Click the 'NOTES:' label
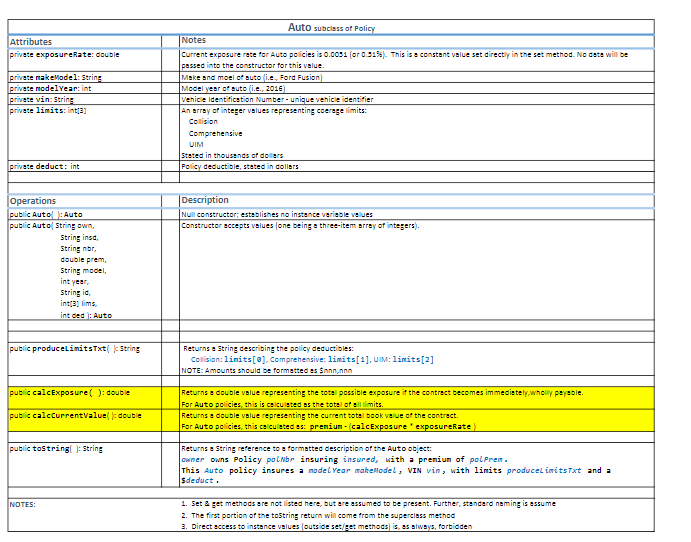 pyautogui.click(x=22, y=504)
